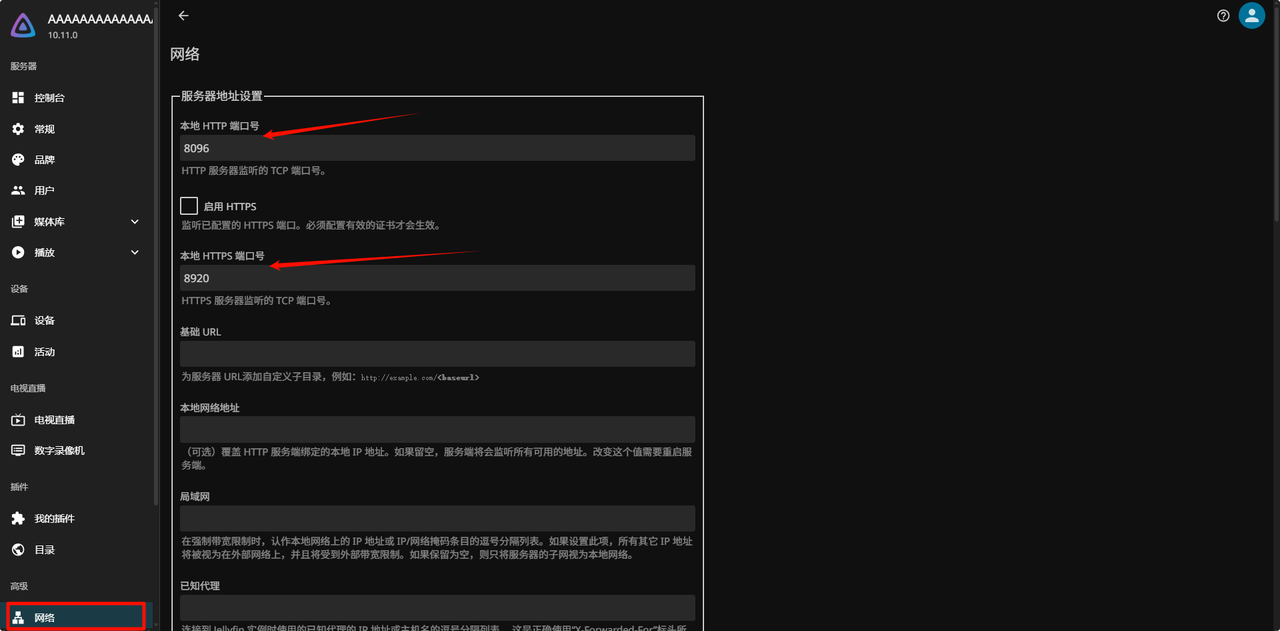This screenshot has width=1280, height=631.
Task: Open the 我的插件 puzzle icon
Action: pos(18,519)
